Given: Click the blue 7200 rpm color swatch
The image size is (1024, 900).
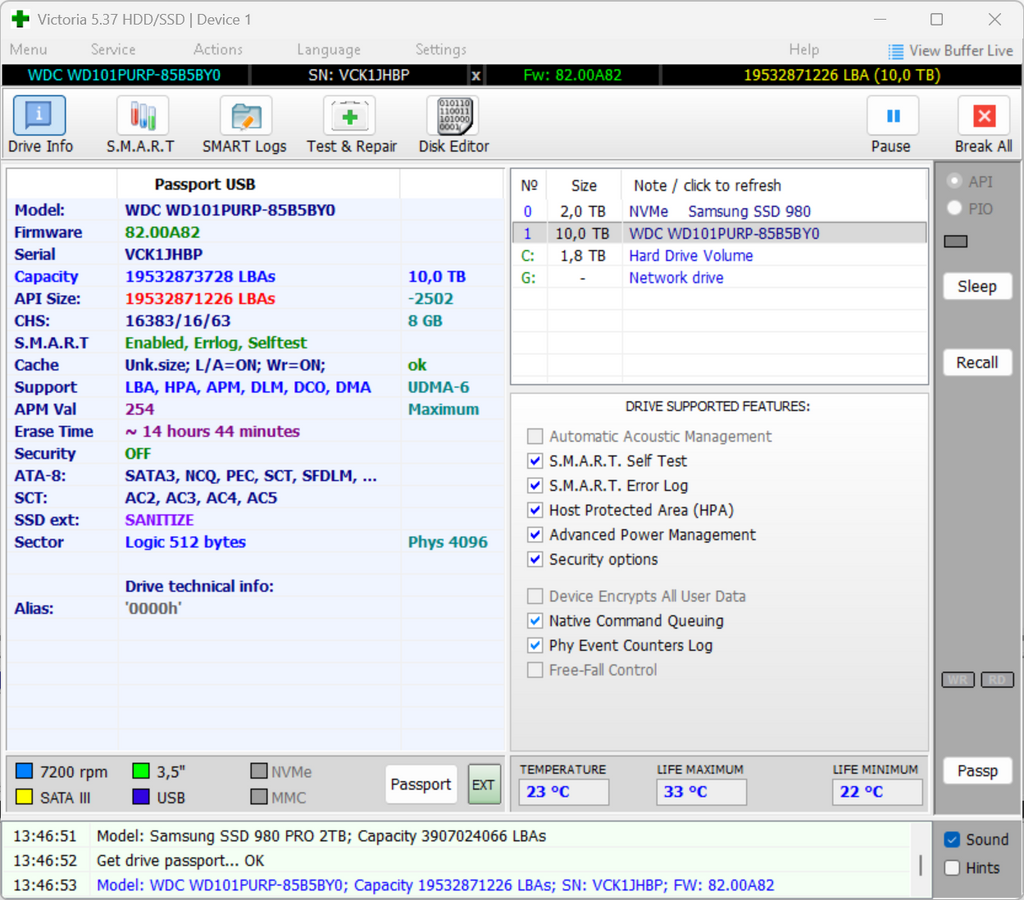Looking at the screenshot, I should tap(24, 771).
